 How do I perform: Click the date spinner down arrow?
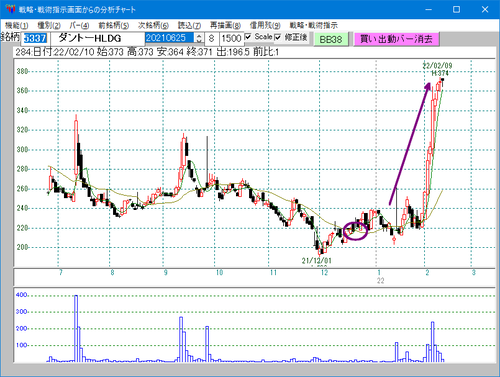click(199, 41)
